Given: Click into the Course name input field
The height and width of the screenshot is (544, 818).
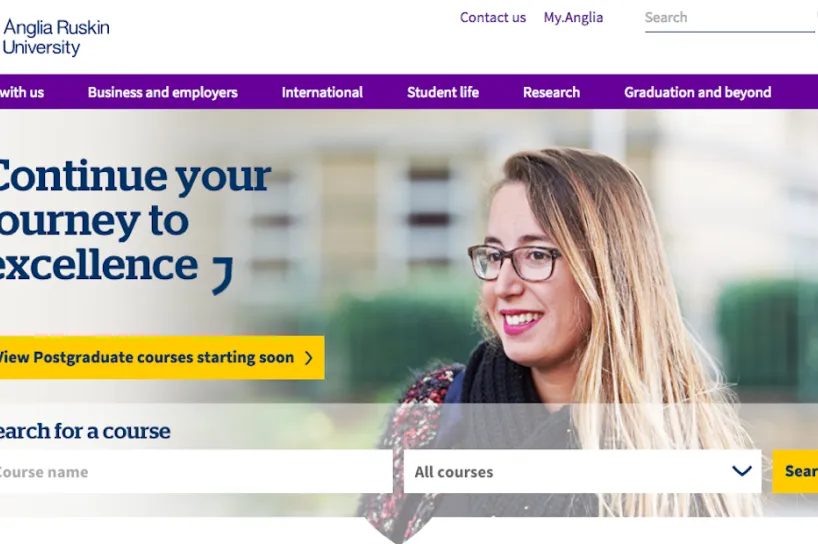Looking at the screenshot, I should click(196, 472).
